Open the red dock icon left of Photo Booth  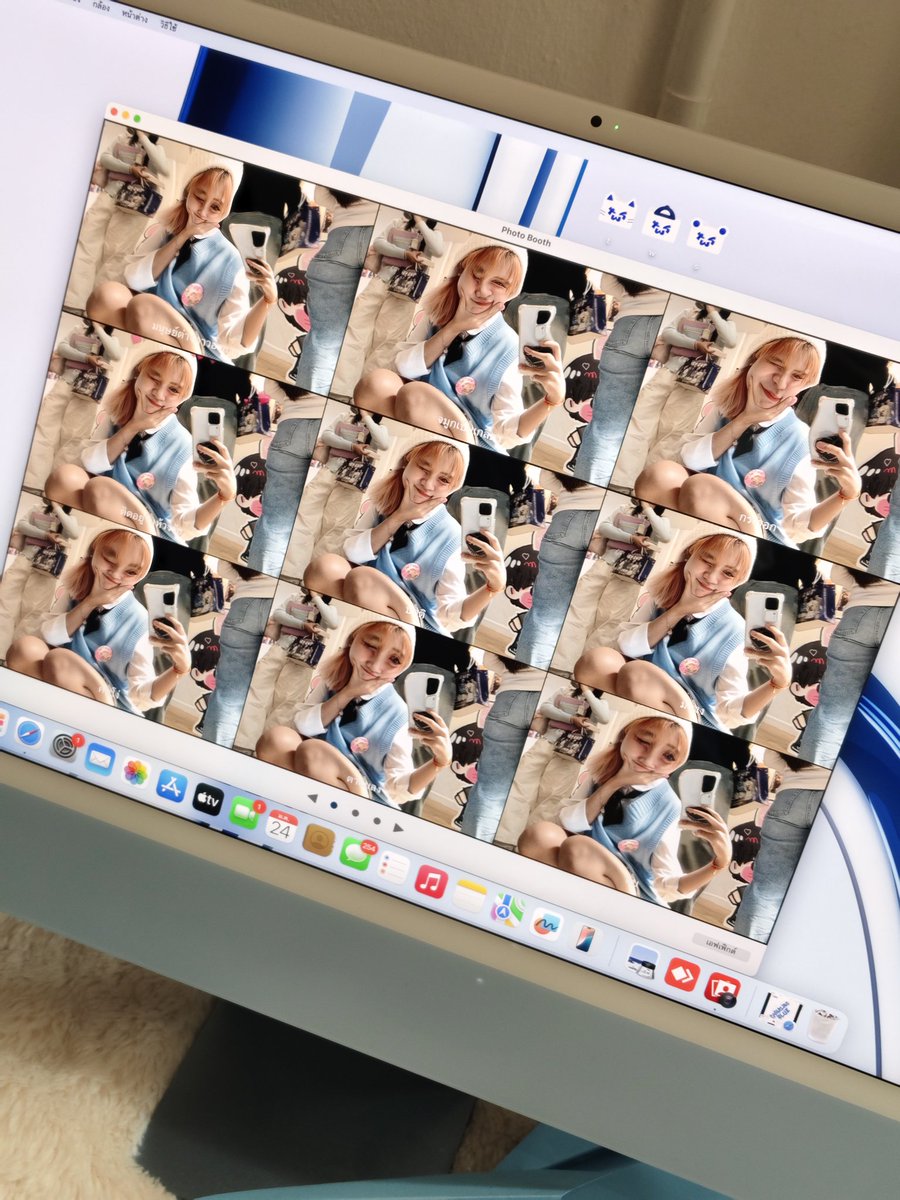click(682, 975)
